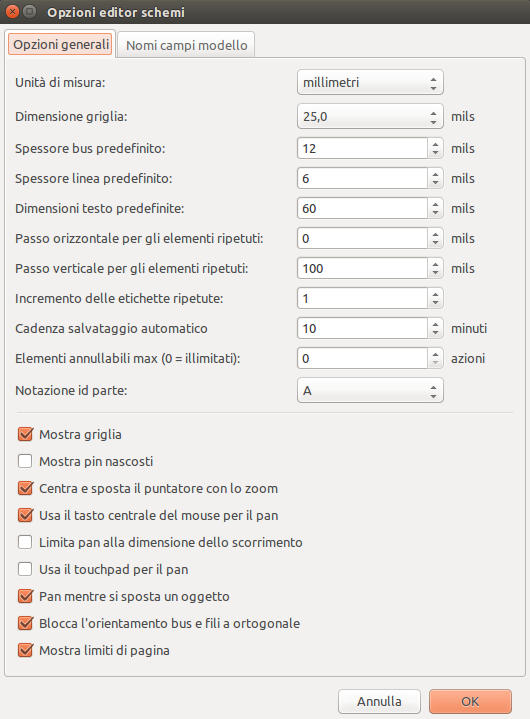Screen dimensions: 530x719
Task: Uncheck Mostra limiti di pagina
Action: [x=25, y=650]
